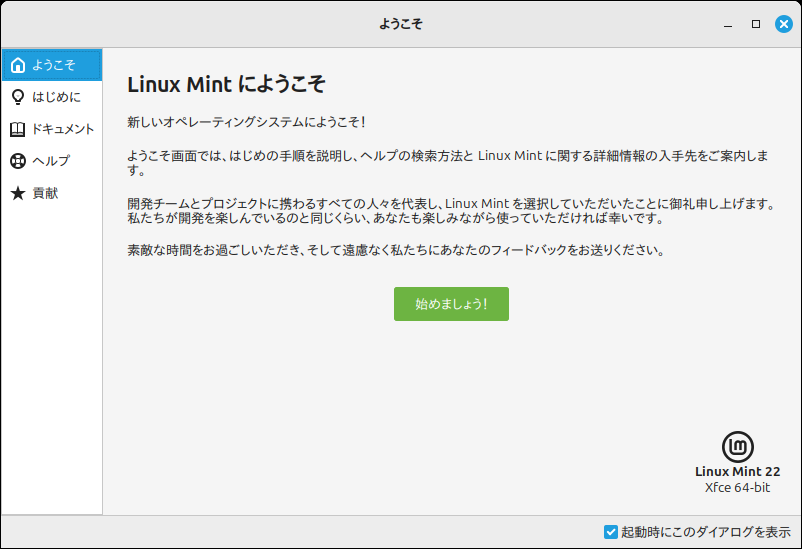
Task: Click the Linux Mint logo
Action: click(738, 447)
